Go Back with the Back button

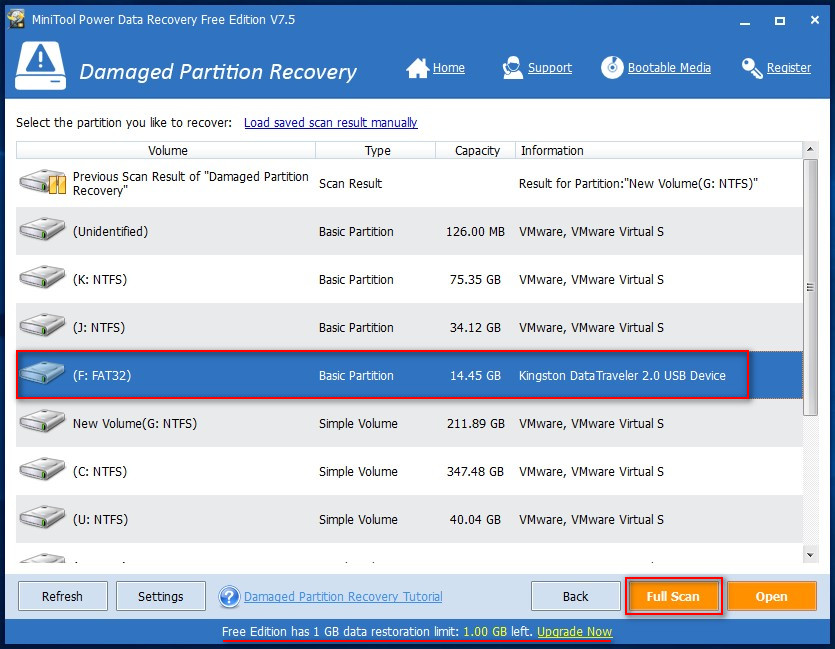click(x=575, y=596)
